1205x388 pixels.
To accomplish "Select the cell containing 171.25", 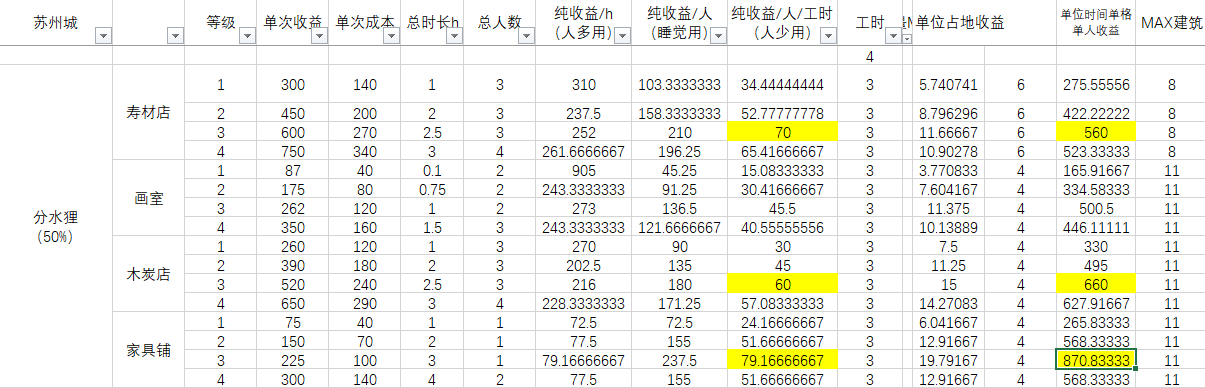I will pos(680,303).
